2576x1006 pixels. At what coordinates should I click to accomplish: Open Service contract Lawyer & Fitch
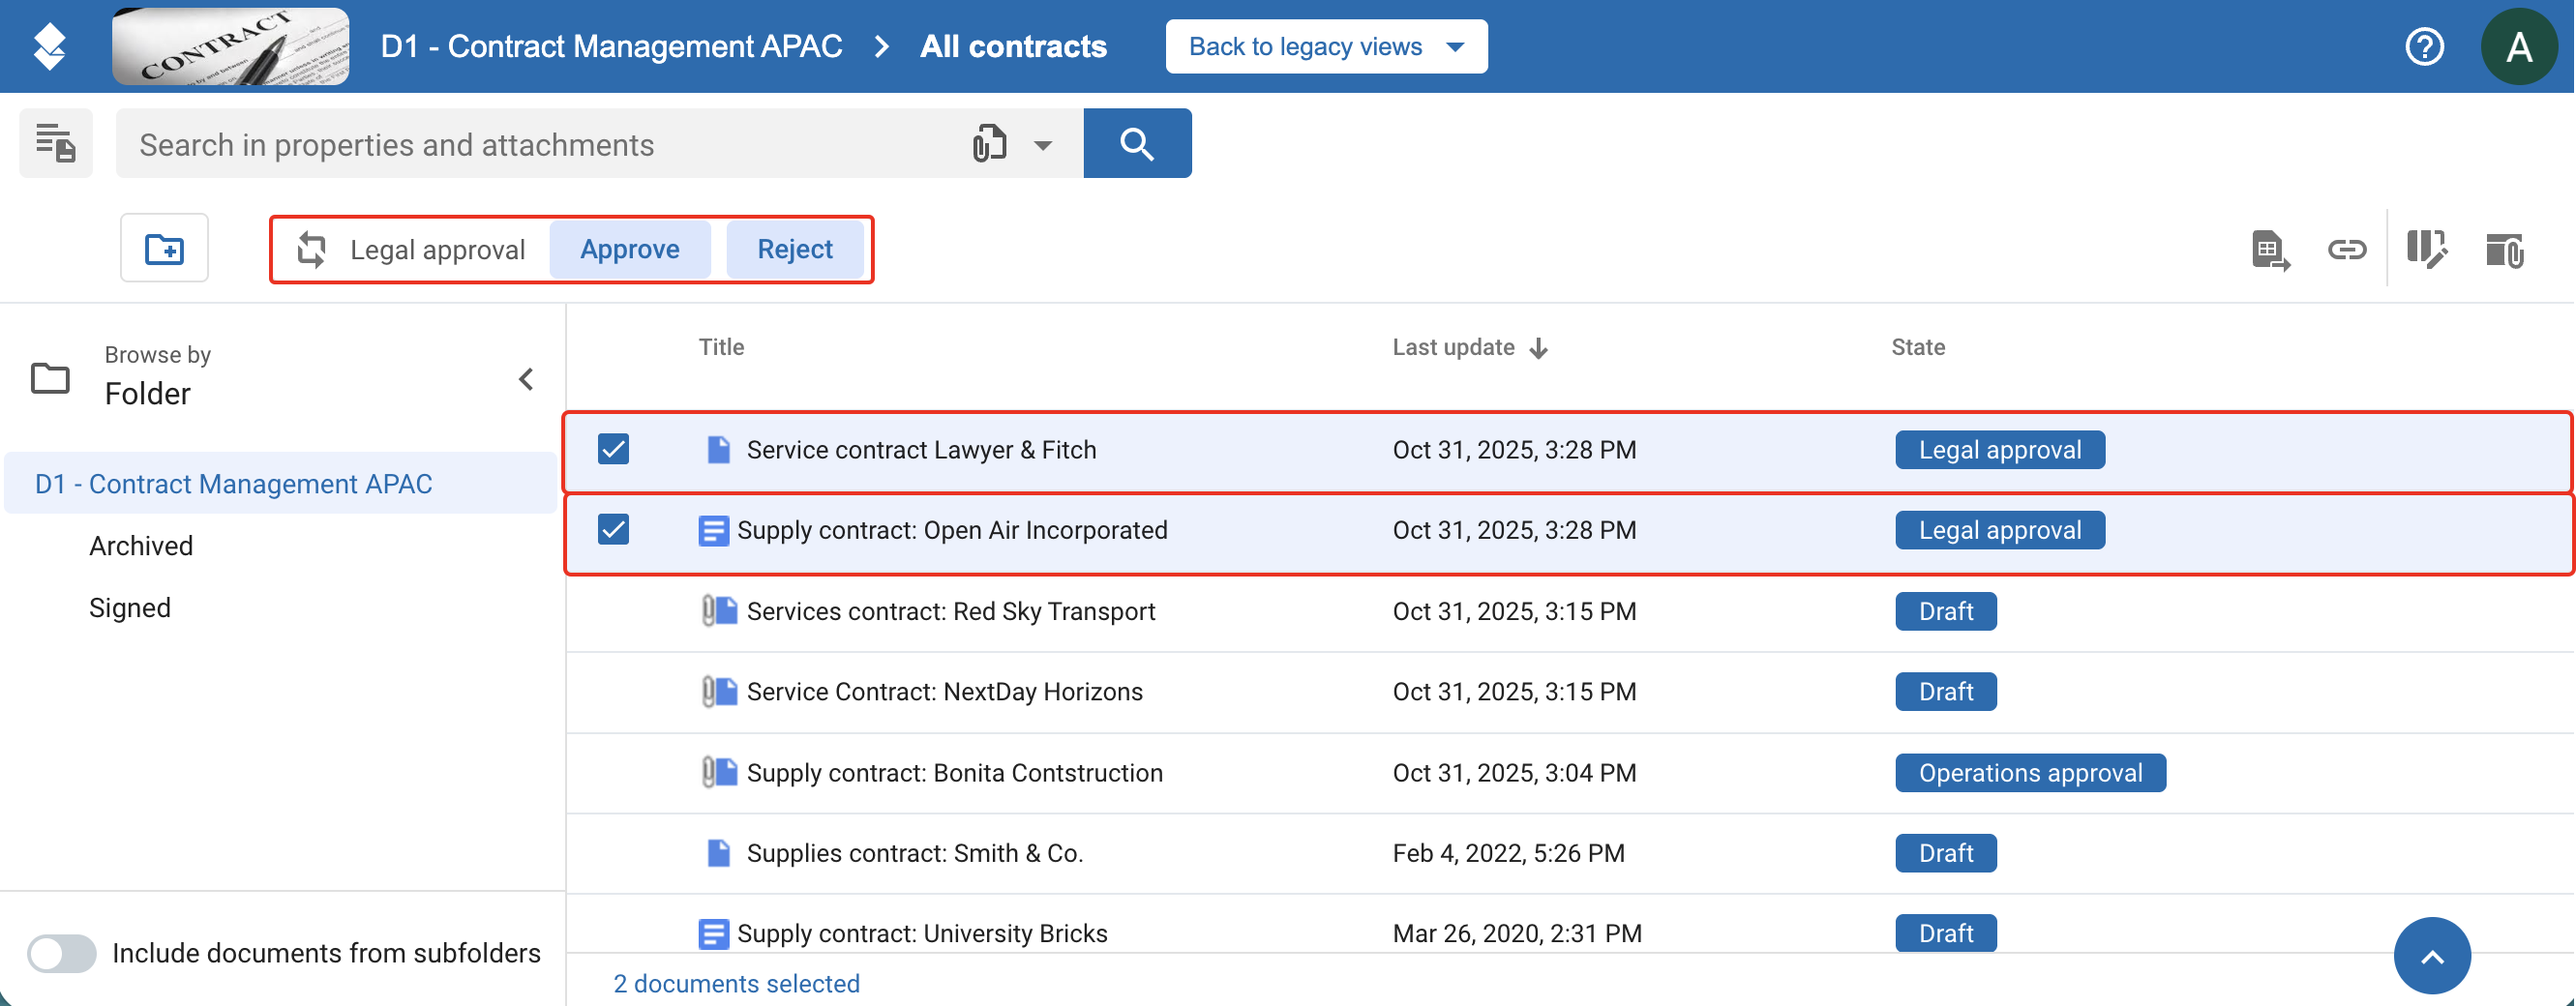point(921,450)
